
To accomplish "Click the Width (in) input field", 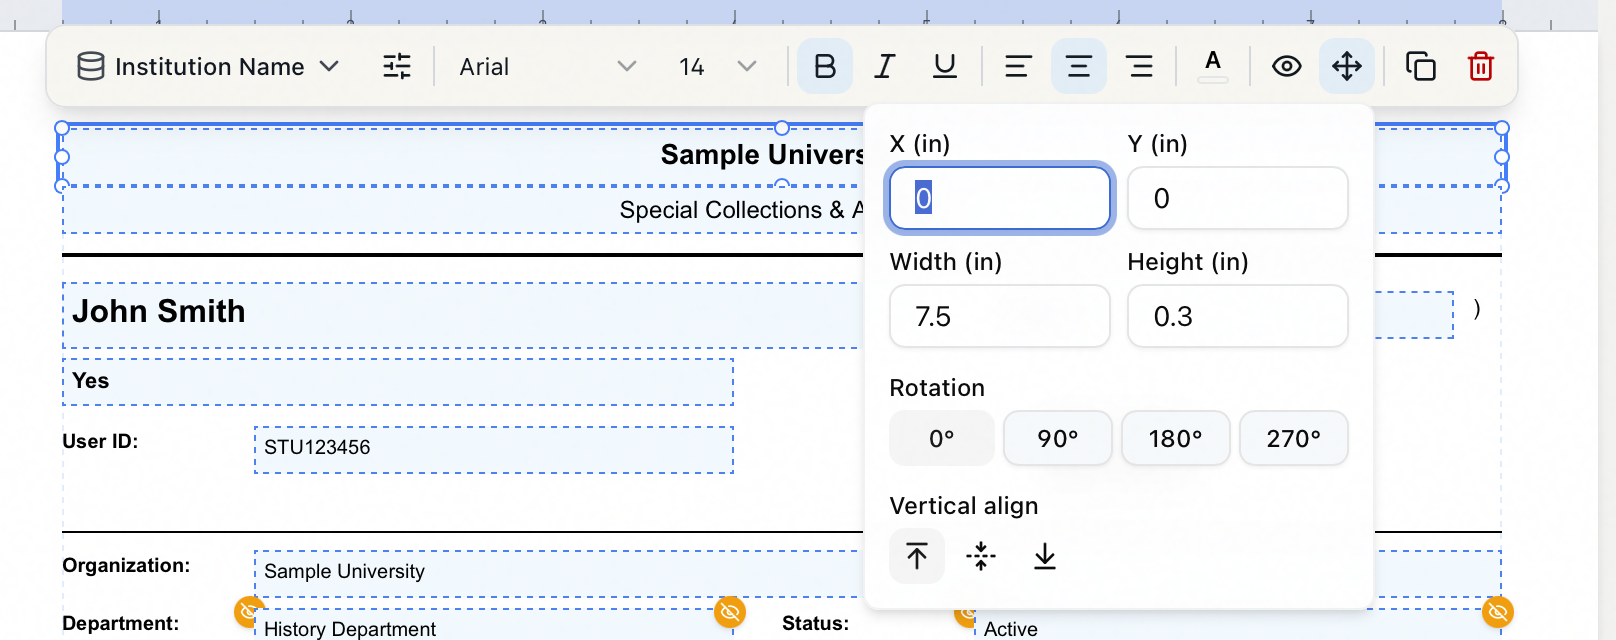I will pyautogui.click(x=1000, y=316).
